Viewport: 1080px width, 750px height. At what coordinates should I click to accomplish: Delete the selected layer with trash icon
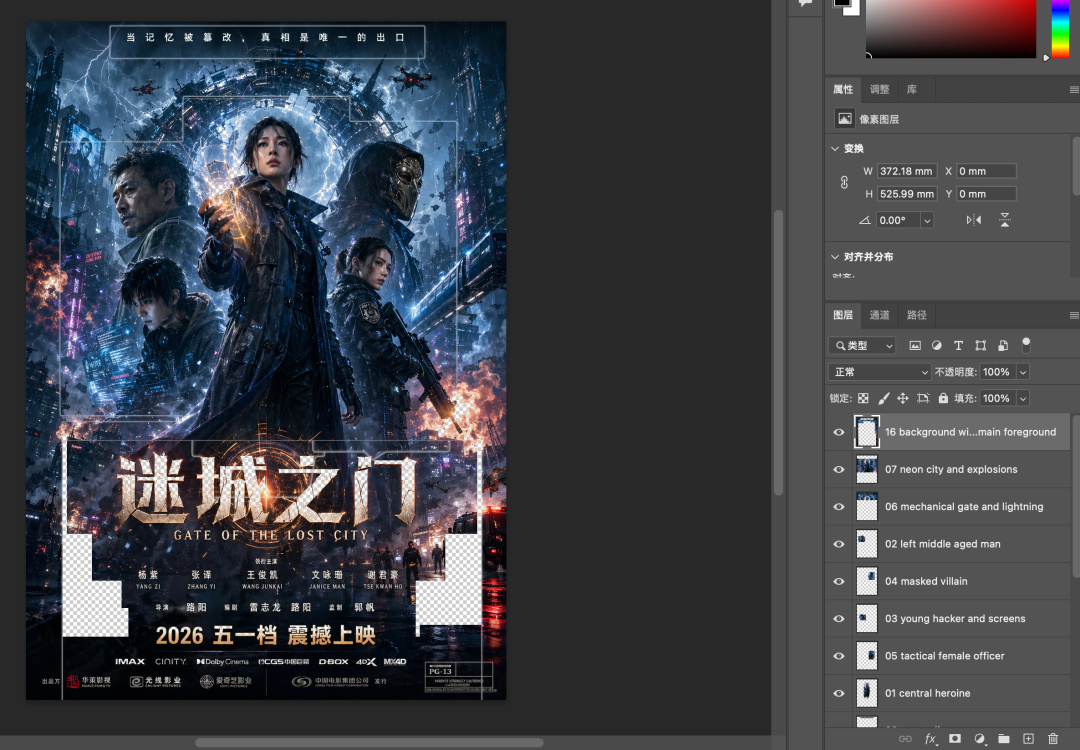point(1052,738)
